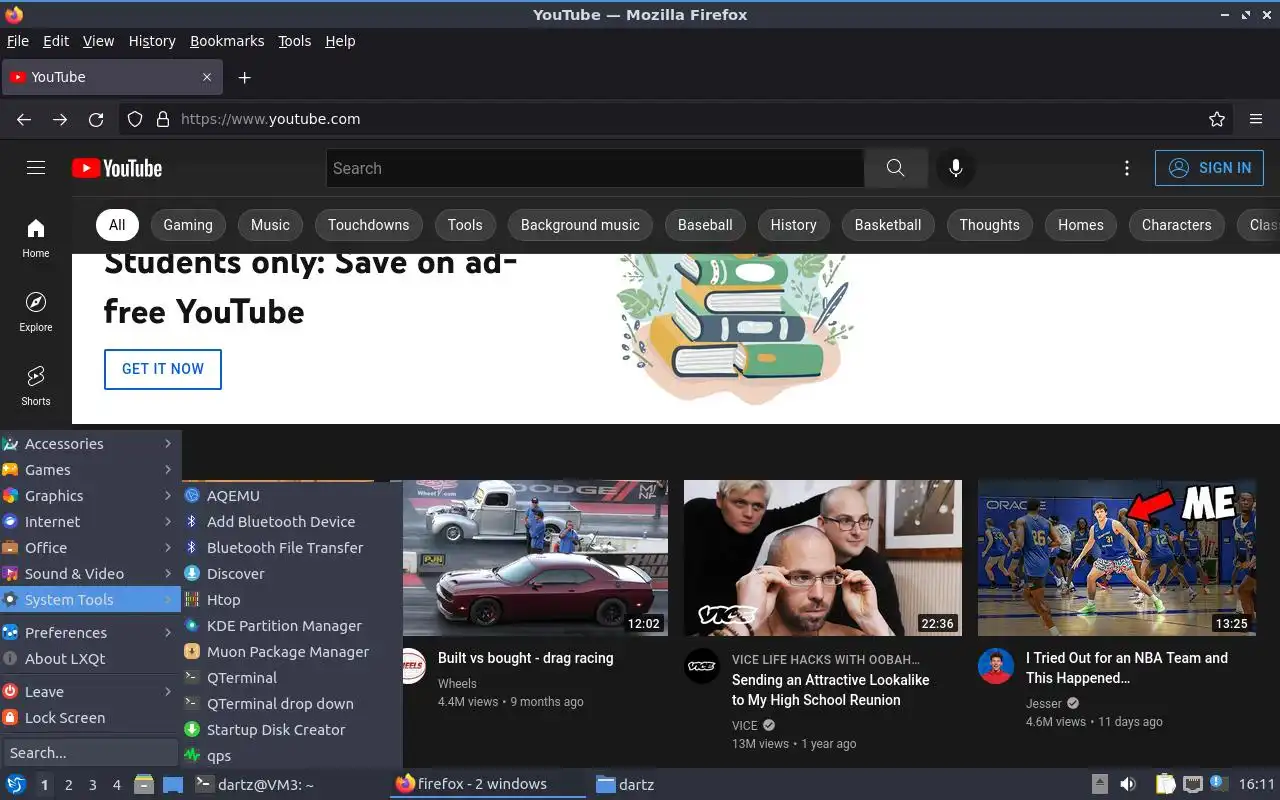Click Firefox back arrow
Viewport: 1280px width, 800px height.
(24, 119)
